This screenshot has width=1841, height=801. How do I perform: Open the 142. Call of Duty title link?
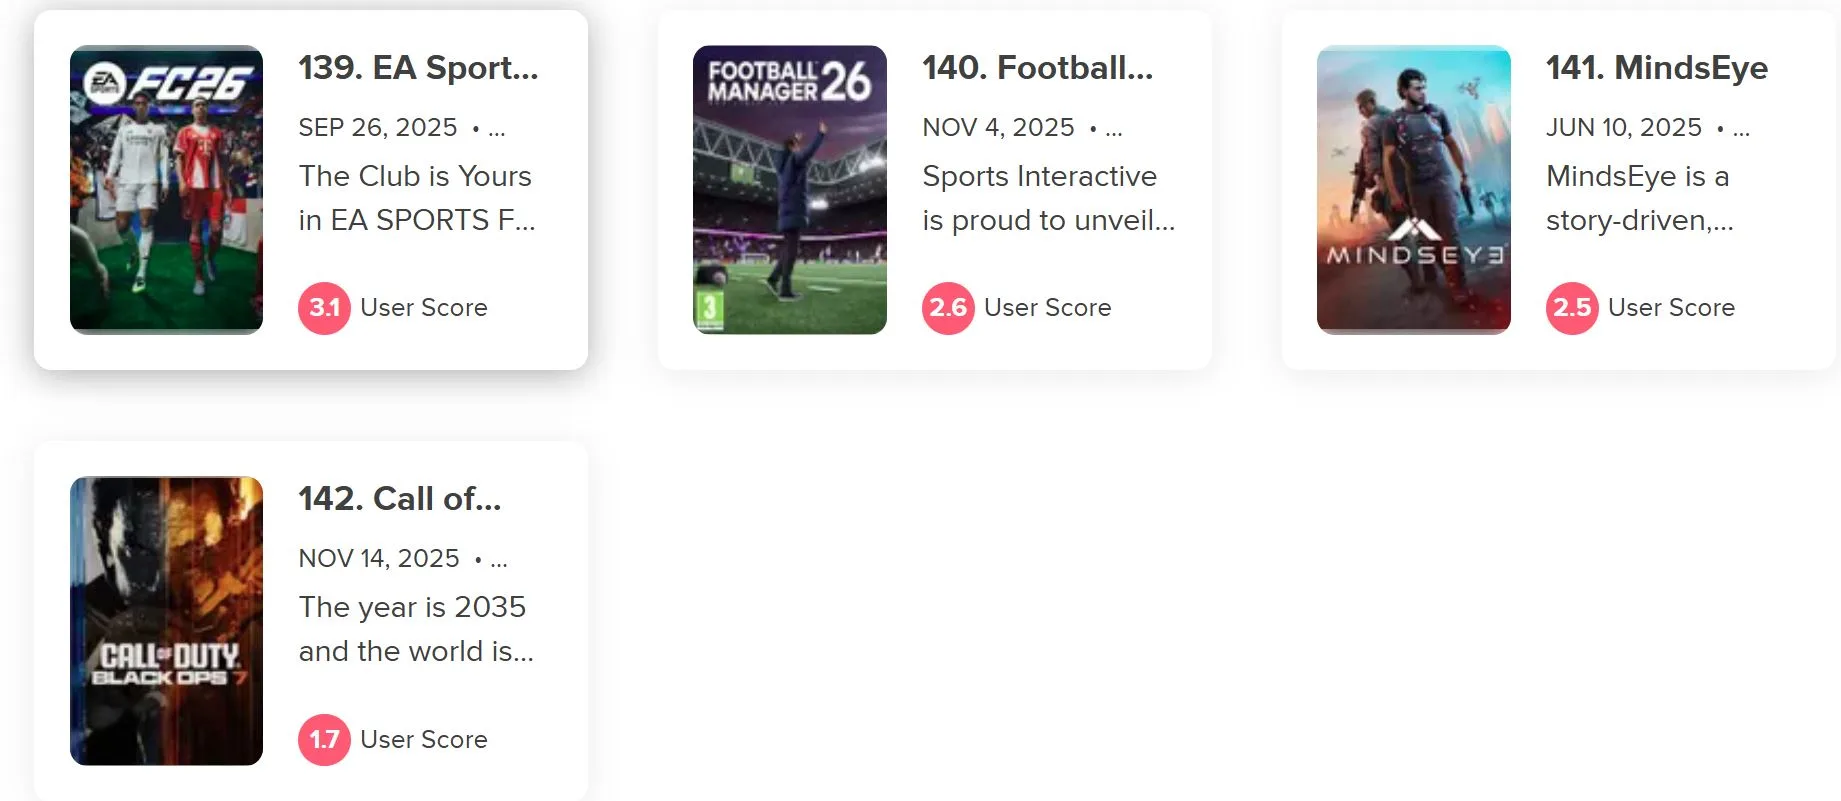(400, 500)
